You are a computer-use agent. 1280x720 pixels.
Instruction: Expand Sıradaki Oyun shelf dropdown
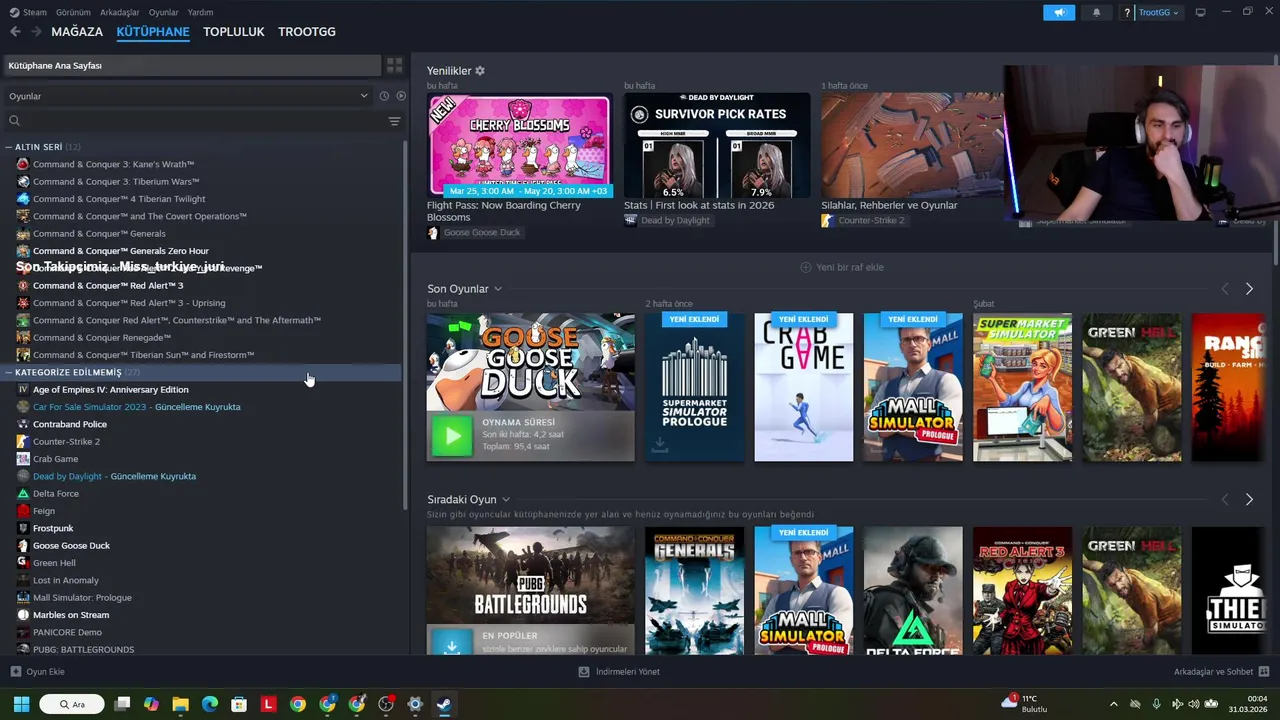[506, 499]
